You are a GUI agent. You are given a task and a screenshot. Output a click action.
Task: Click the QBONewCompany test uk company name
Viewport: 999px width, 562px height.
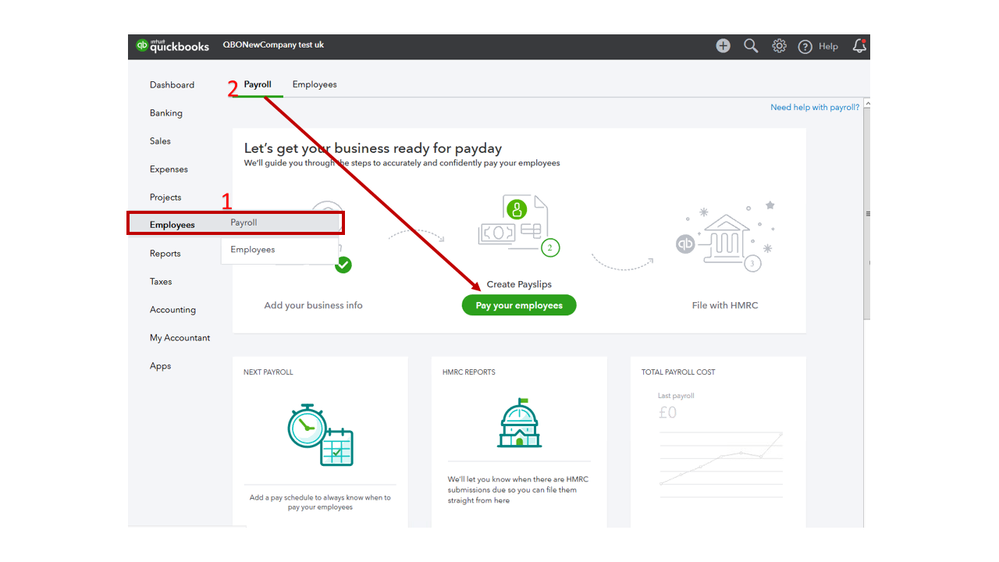[273, 45]
